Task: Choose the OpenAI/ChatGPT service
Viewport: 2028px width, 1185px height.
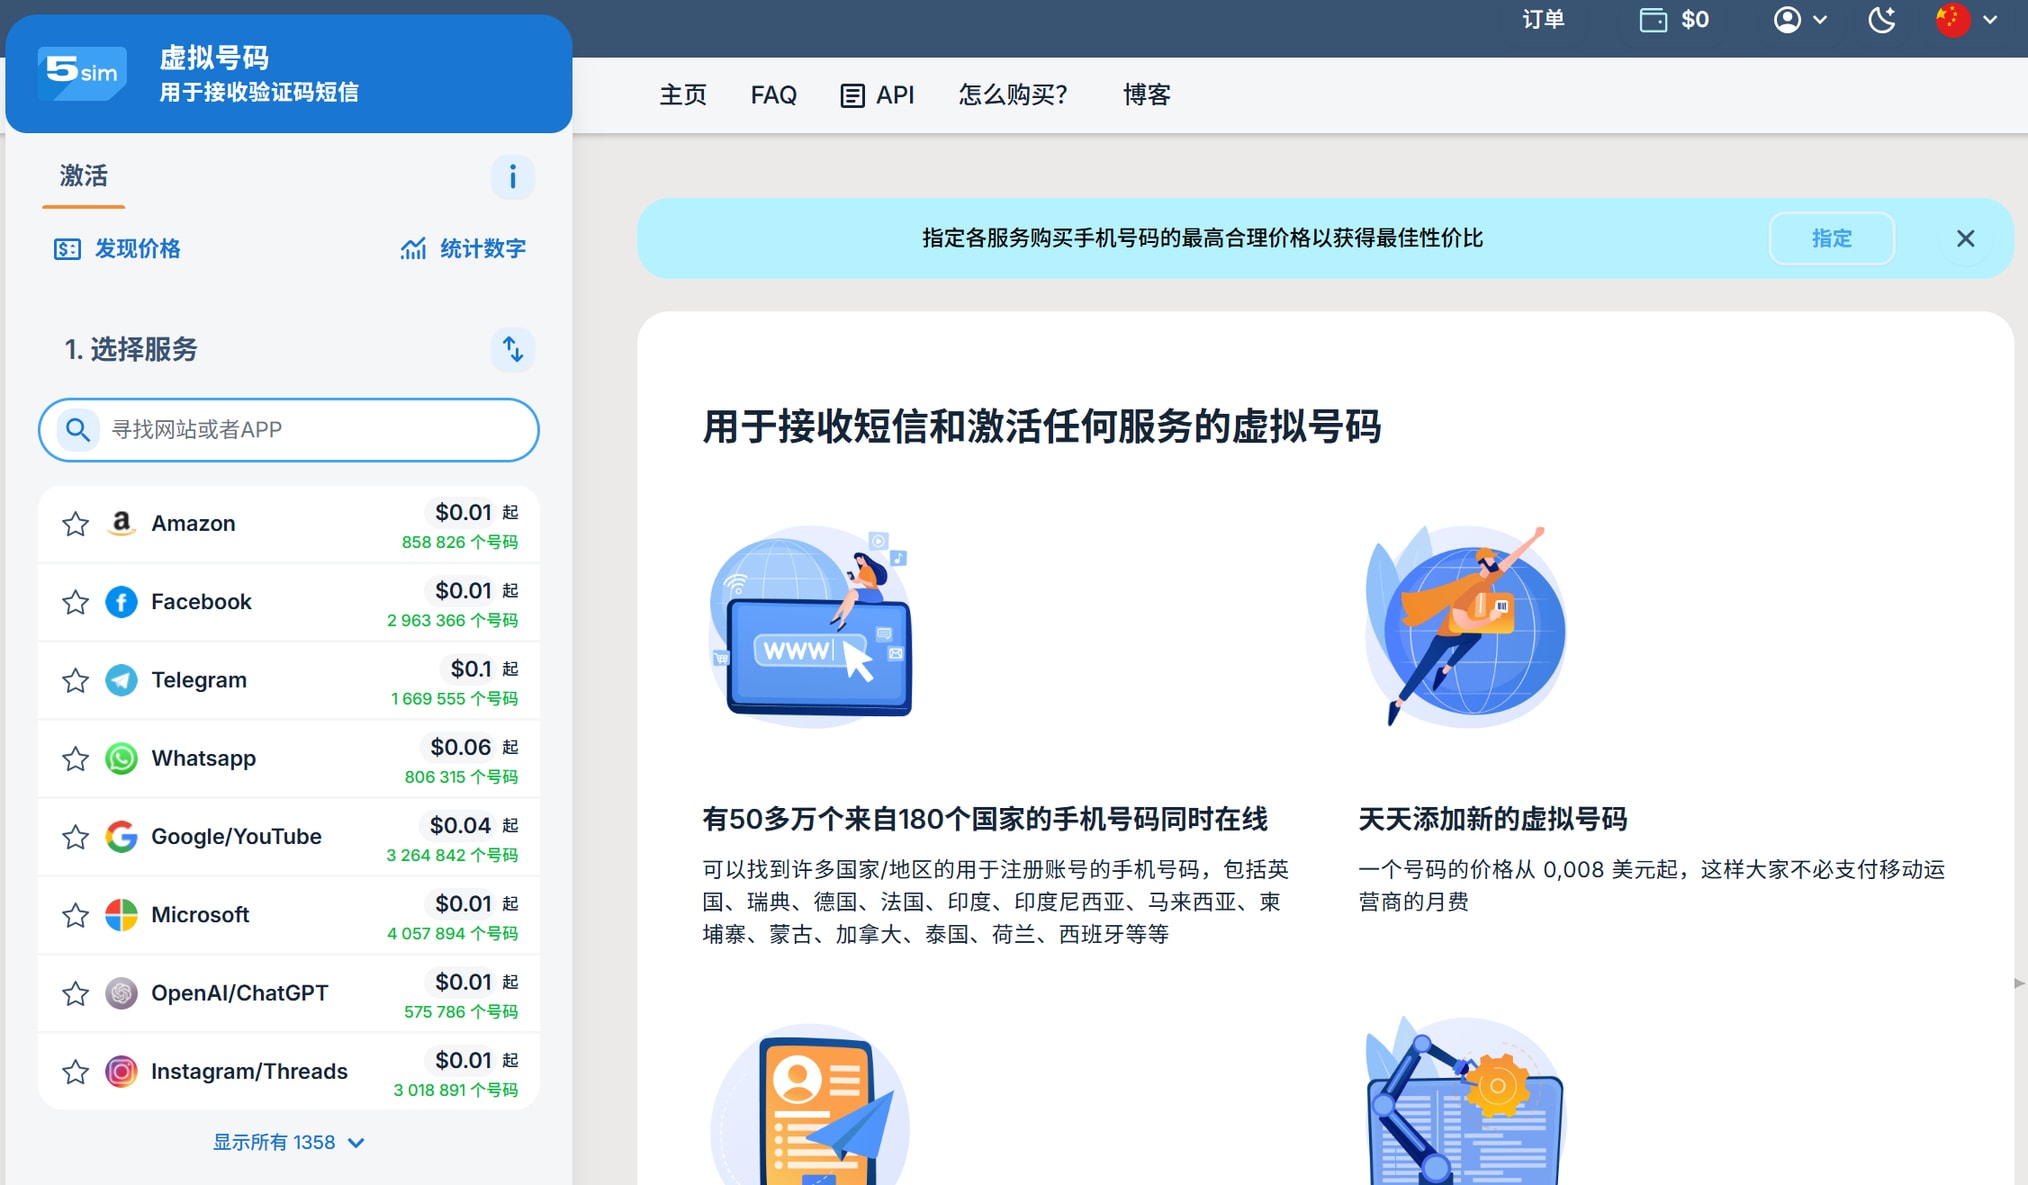Action: [x=239, y=993]
